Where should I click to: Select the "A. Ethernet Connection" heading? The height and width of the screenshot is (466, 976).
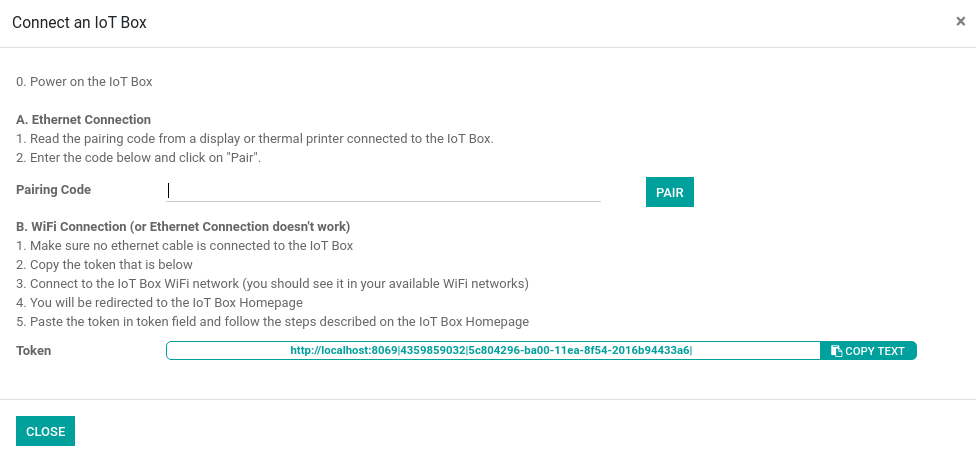tap(83, 119)
